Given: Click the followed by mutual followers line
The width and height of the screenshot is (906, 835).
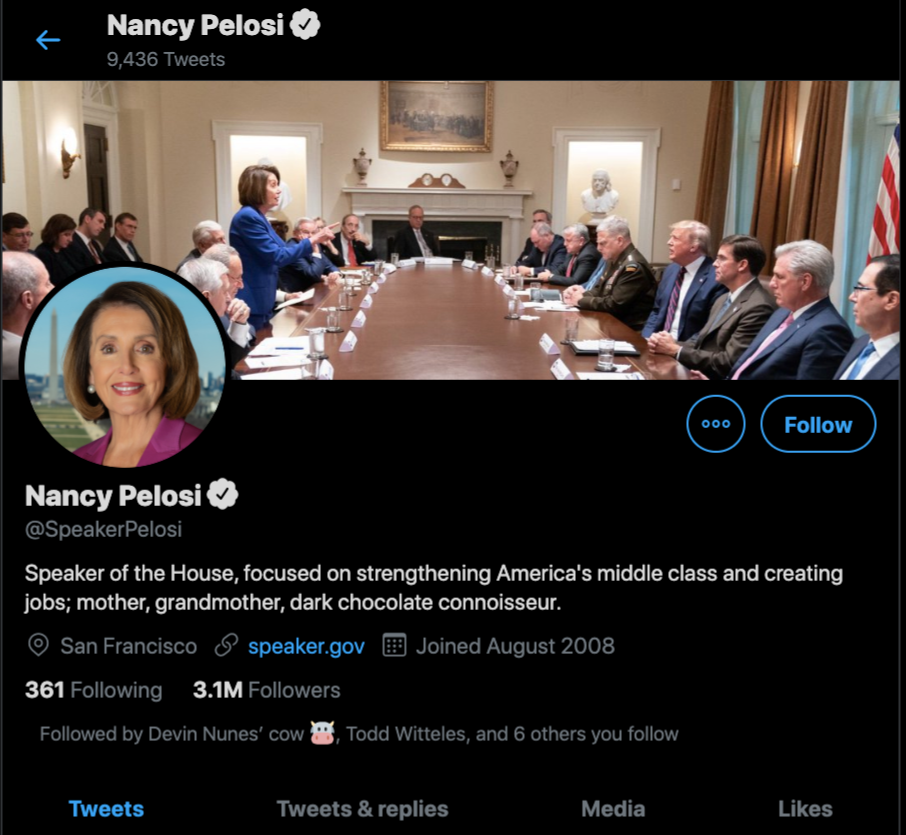Looking at the screenshot, I should (x=359, y=734).
